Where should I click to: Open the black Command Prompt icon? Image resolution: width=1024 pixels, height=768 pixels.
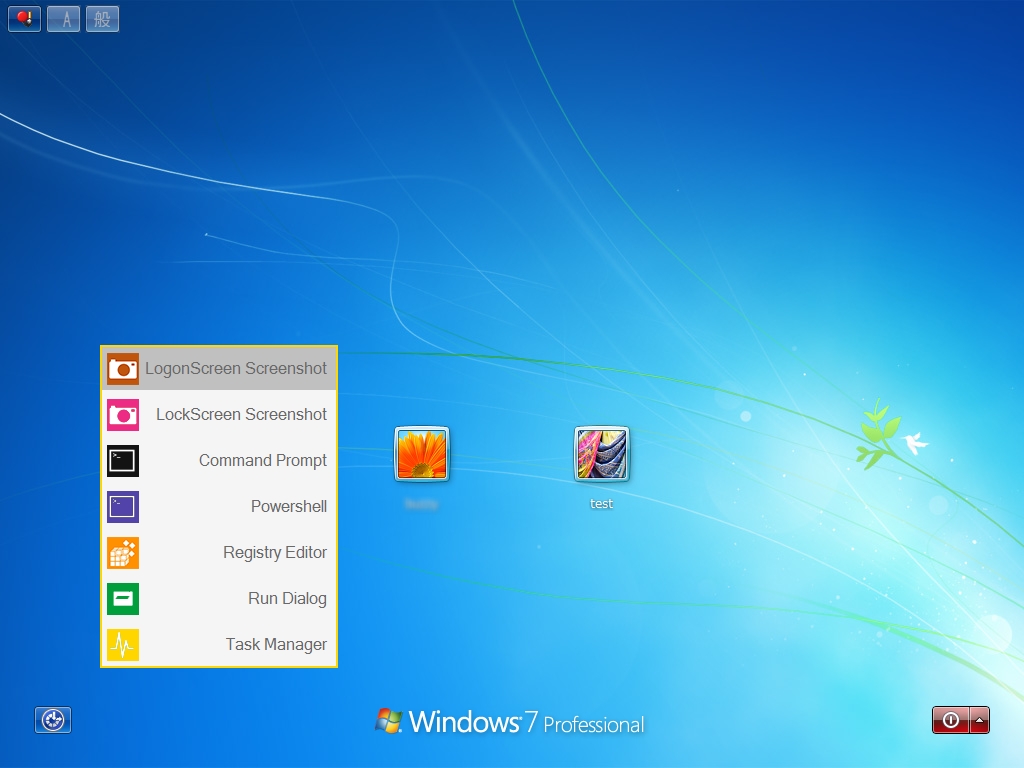point(123,460)
